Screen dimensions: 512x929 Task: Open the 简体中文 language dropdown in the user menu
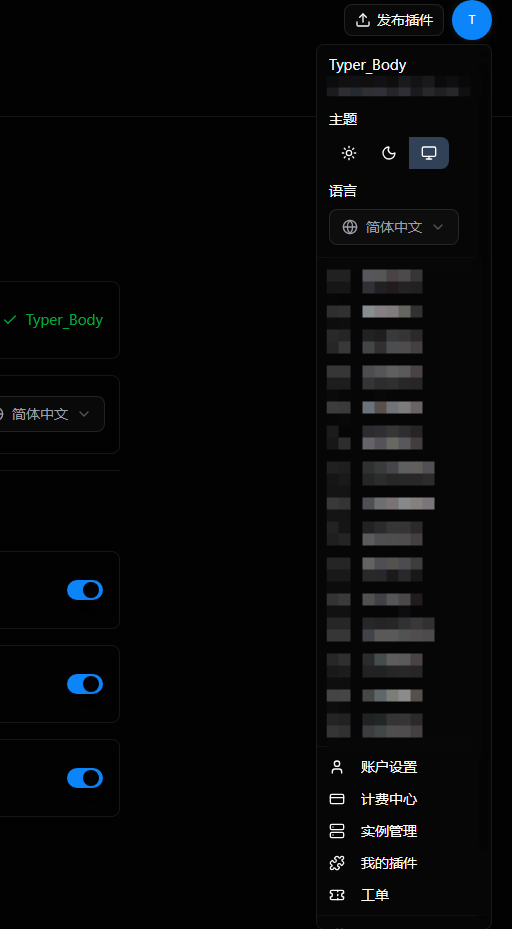point(394,227)
